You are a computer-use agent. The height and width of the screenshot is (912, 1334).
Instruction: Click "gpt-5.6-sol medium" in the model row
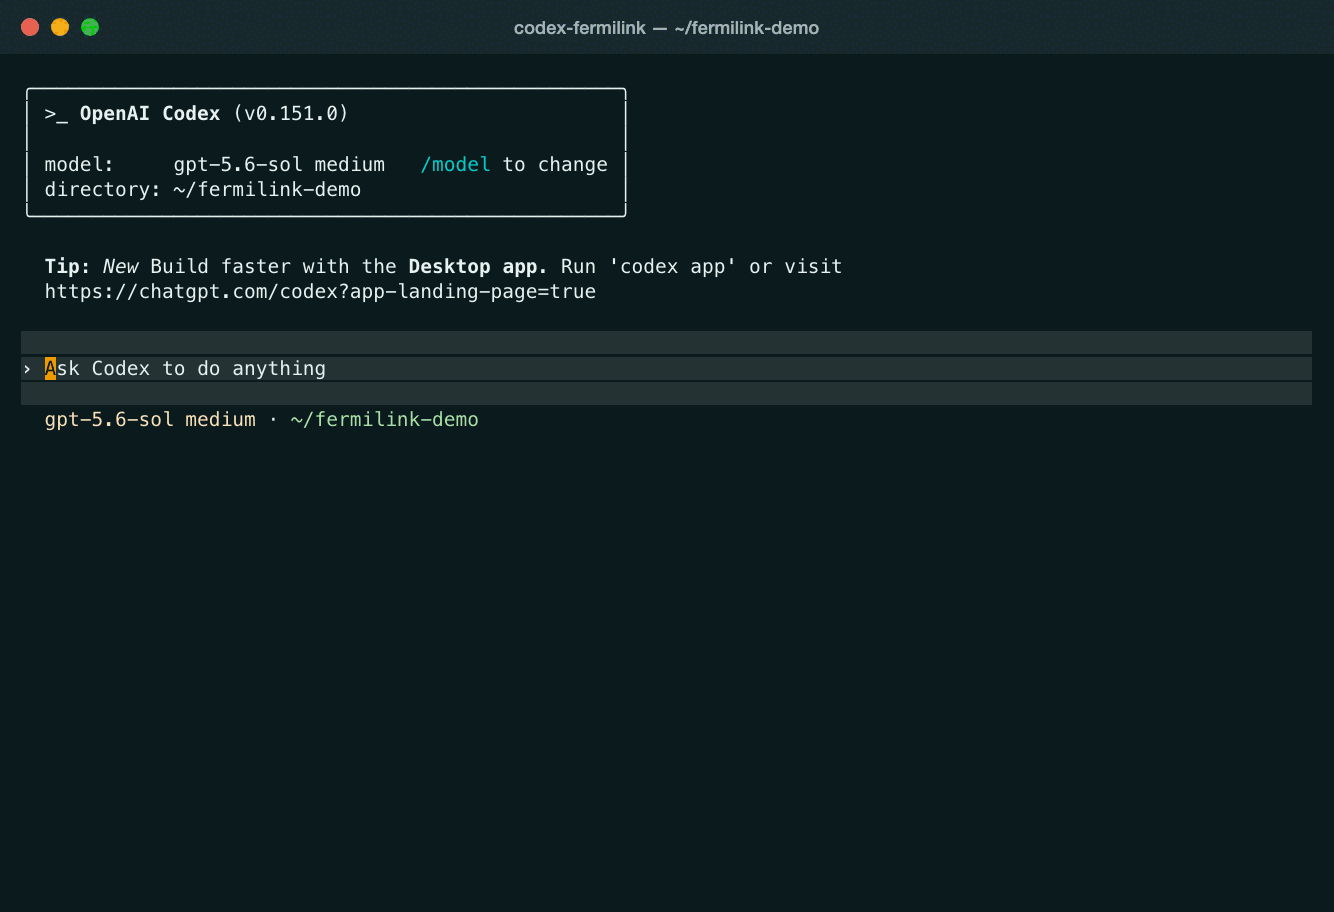279,165
